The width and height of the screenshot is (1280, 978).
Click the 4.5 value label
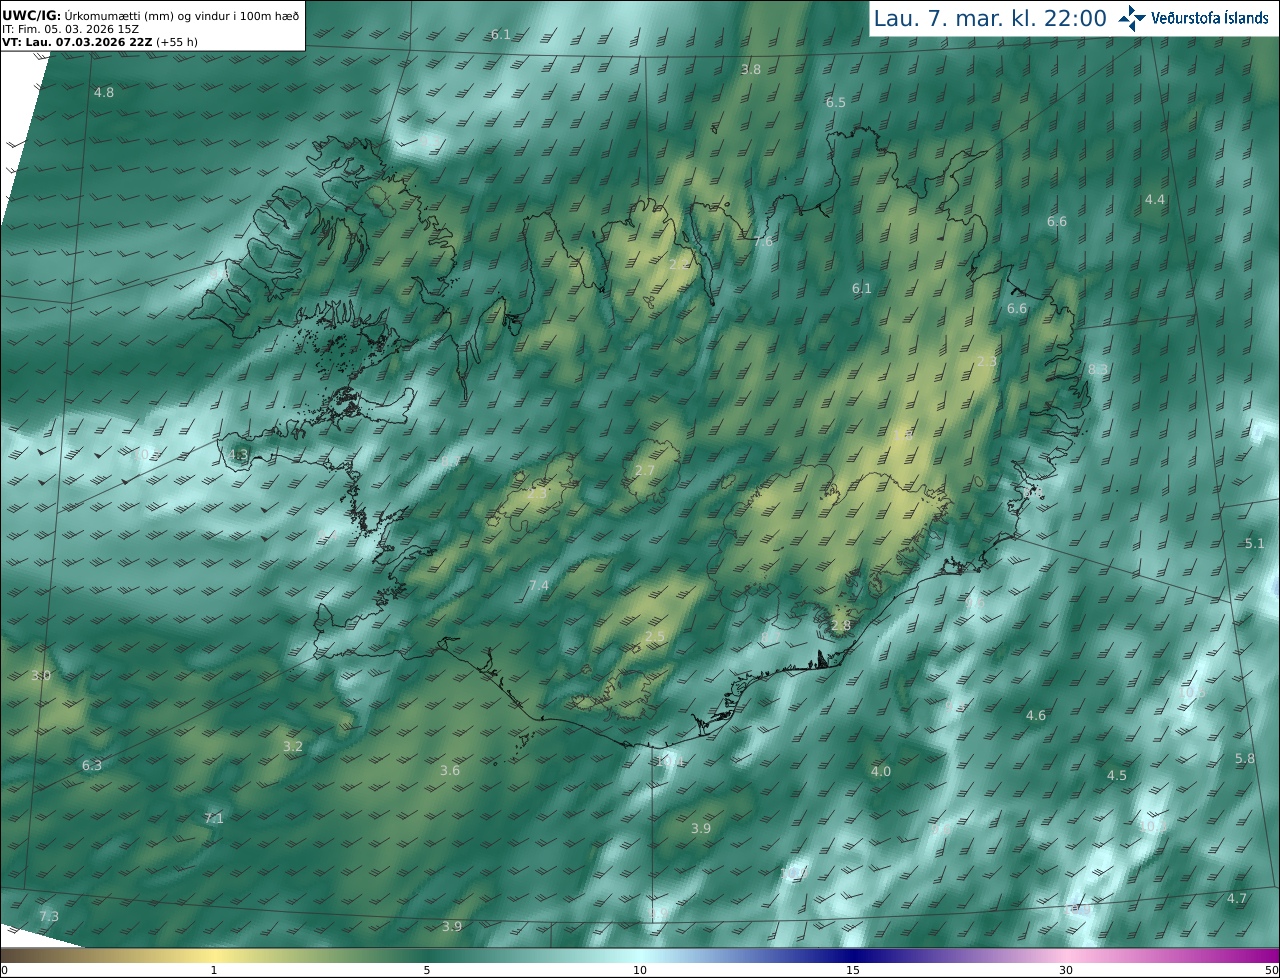click(1117, 775)
